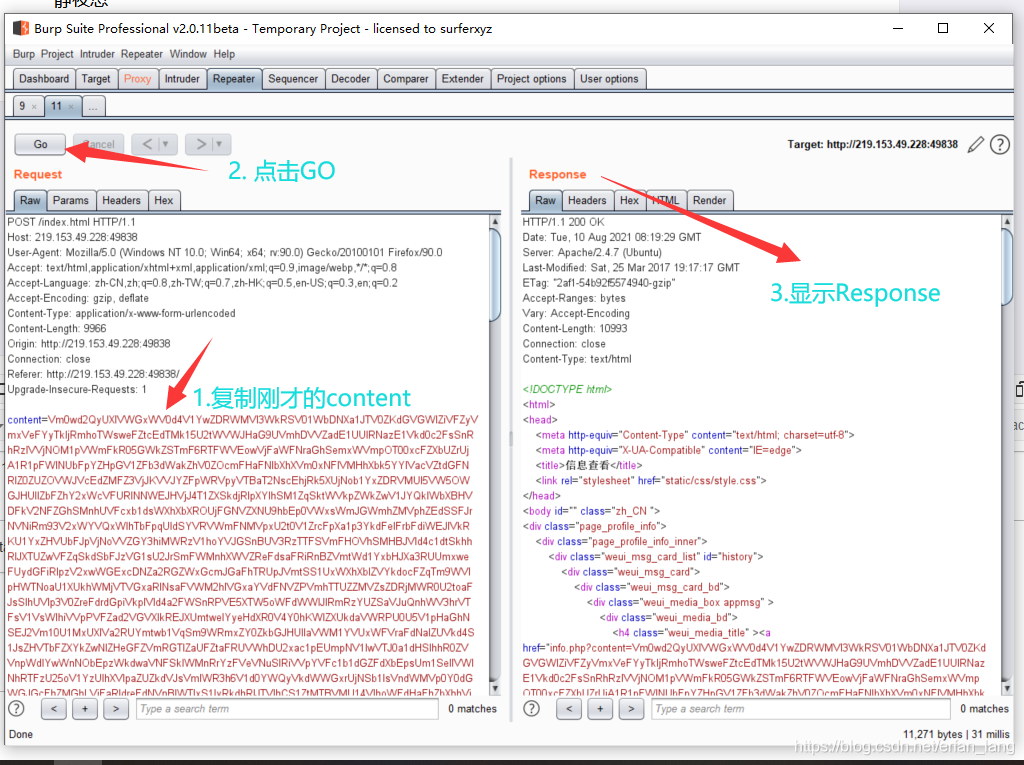Image resolution: width=1024 pixels, height=765 pixels.
Task: Focus the response search term field
Action: (801, 709)
